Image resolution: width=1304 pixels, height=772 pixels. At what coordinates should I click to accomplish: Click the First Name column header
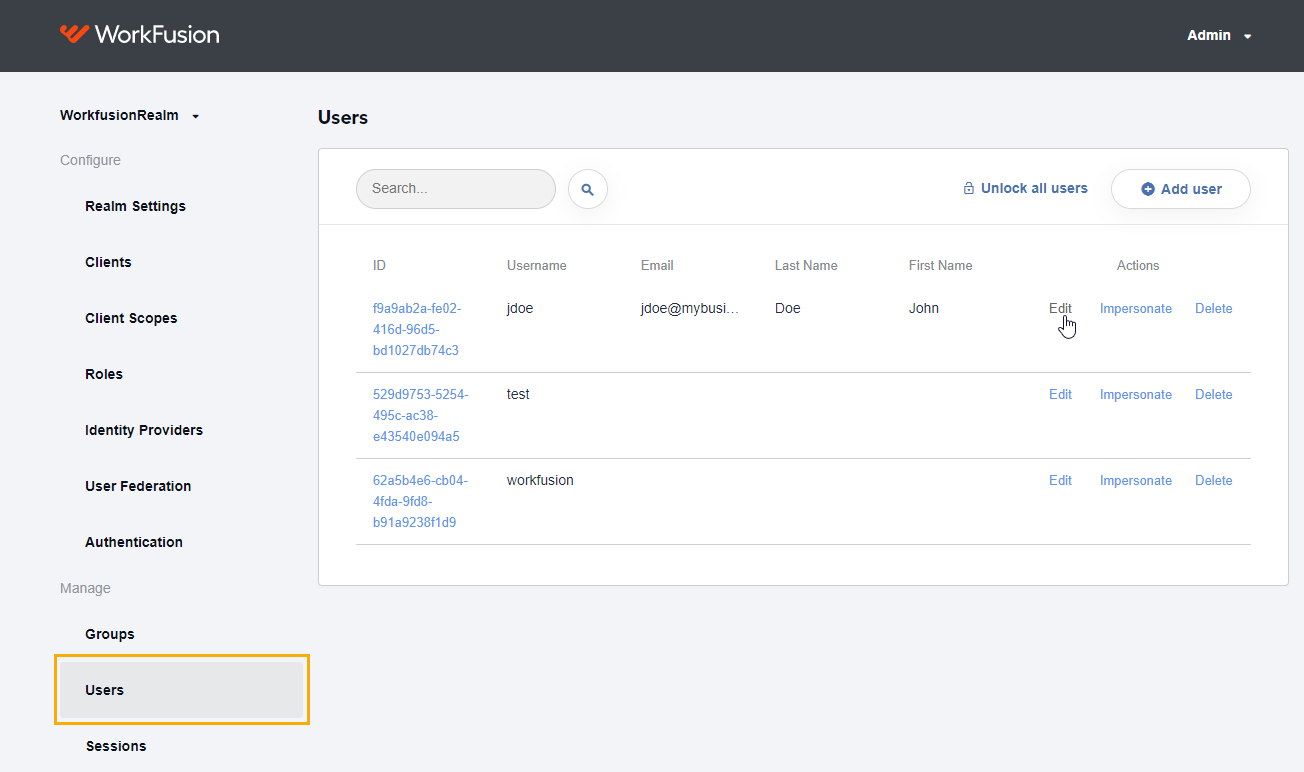click(941, 265)
